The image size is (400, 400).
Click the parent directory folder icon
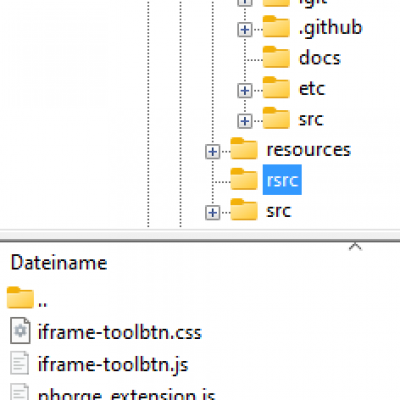click(x=20, y=297)
